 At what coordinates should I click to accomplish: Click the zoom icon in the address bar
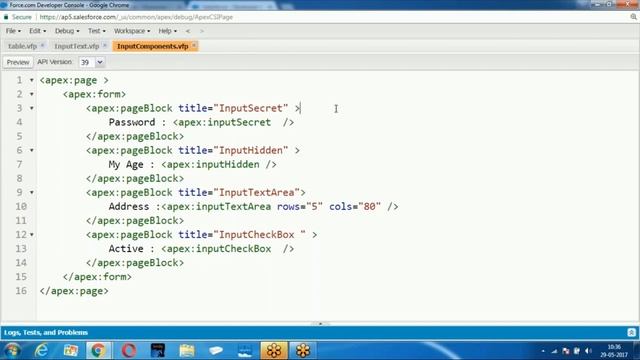tap(633, 17)
